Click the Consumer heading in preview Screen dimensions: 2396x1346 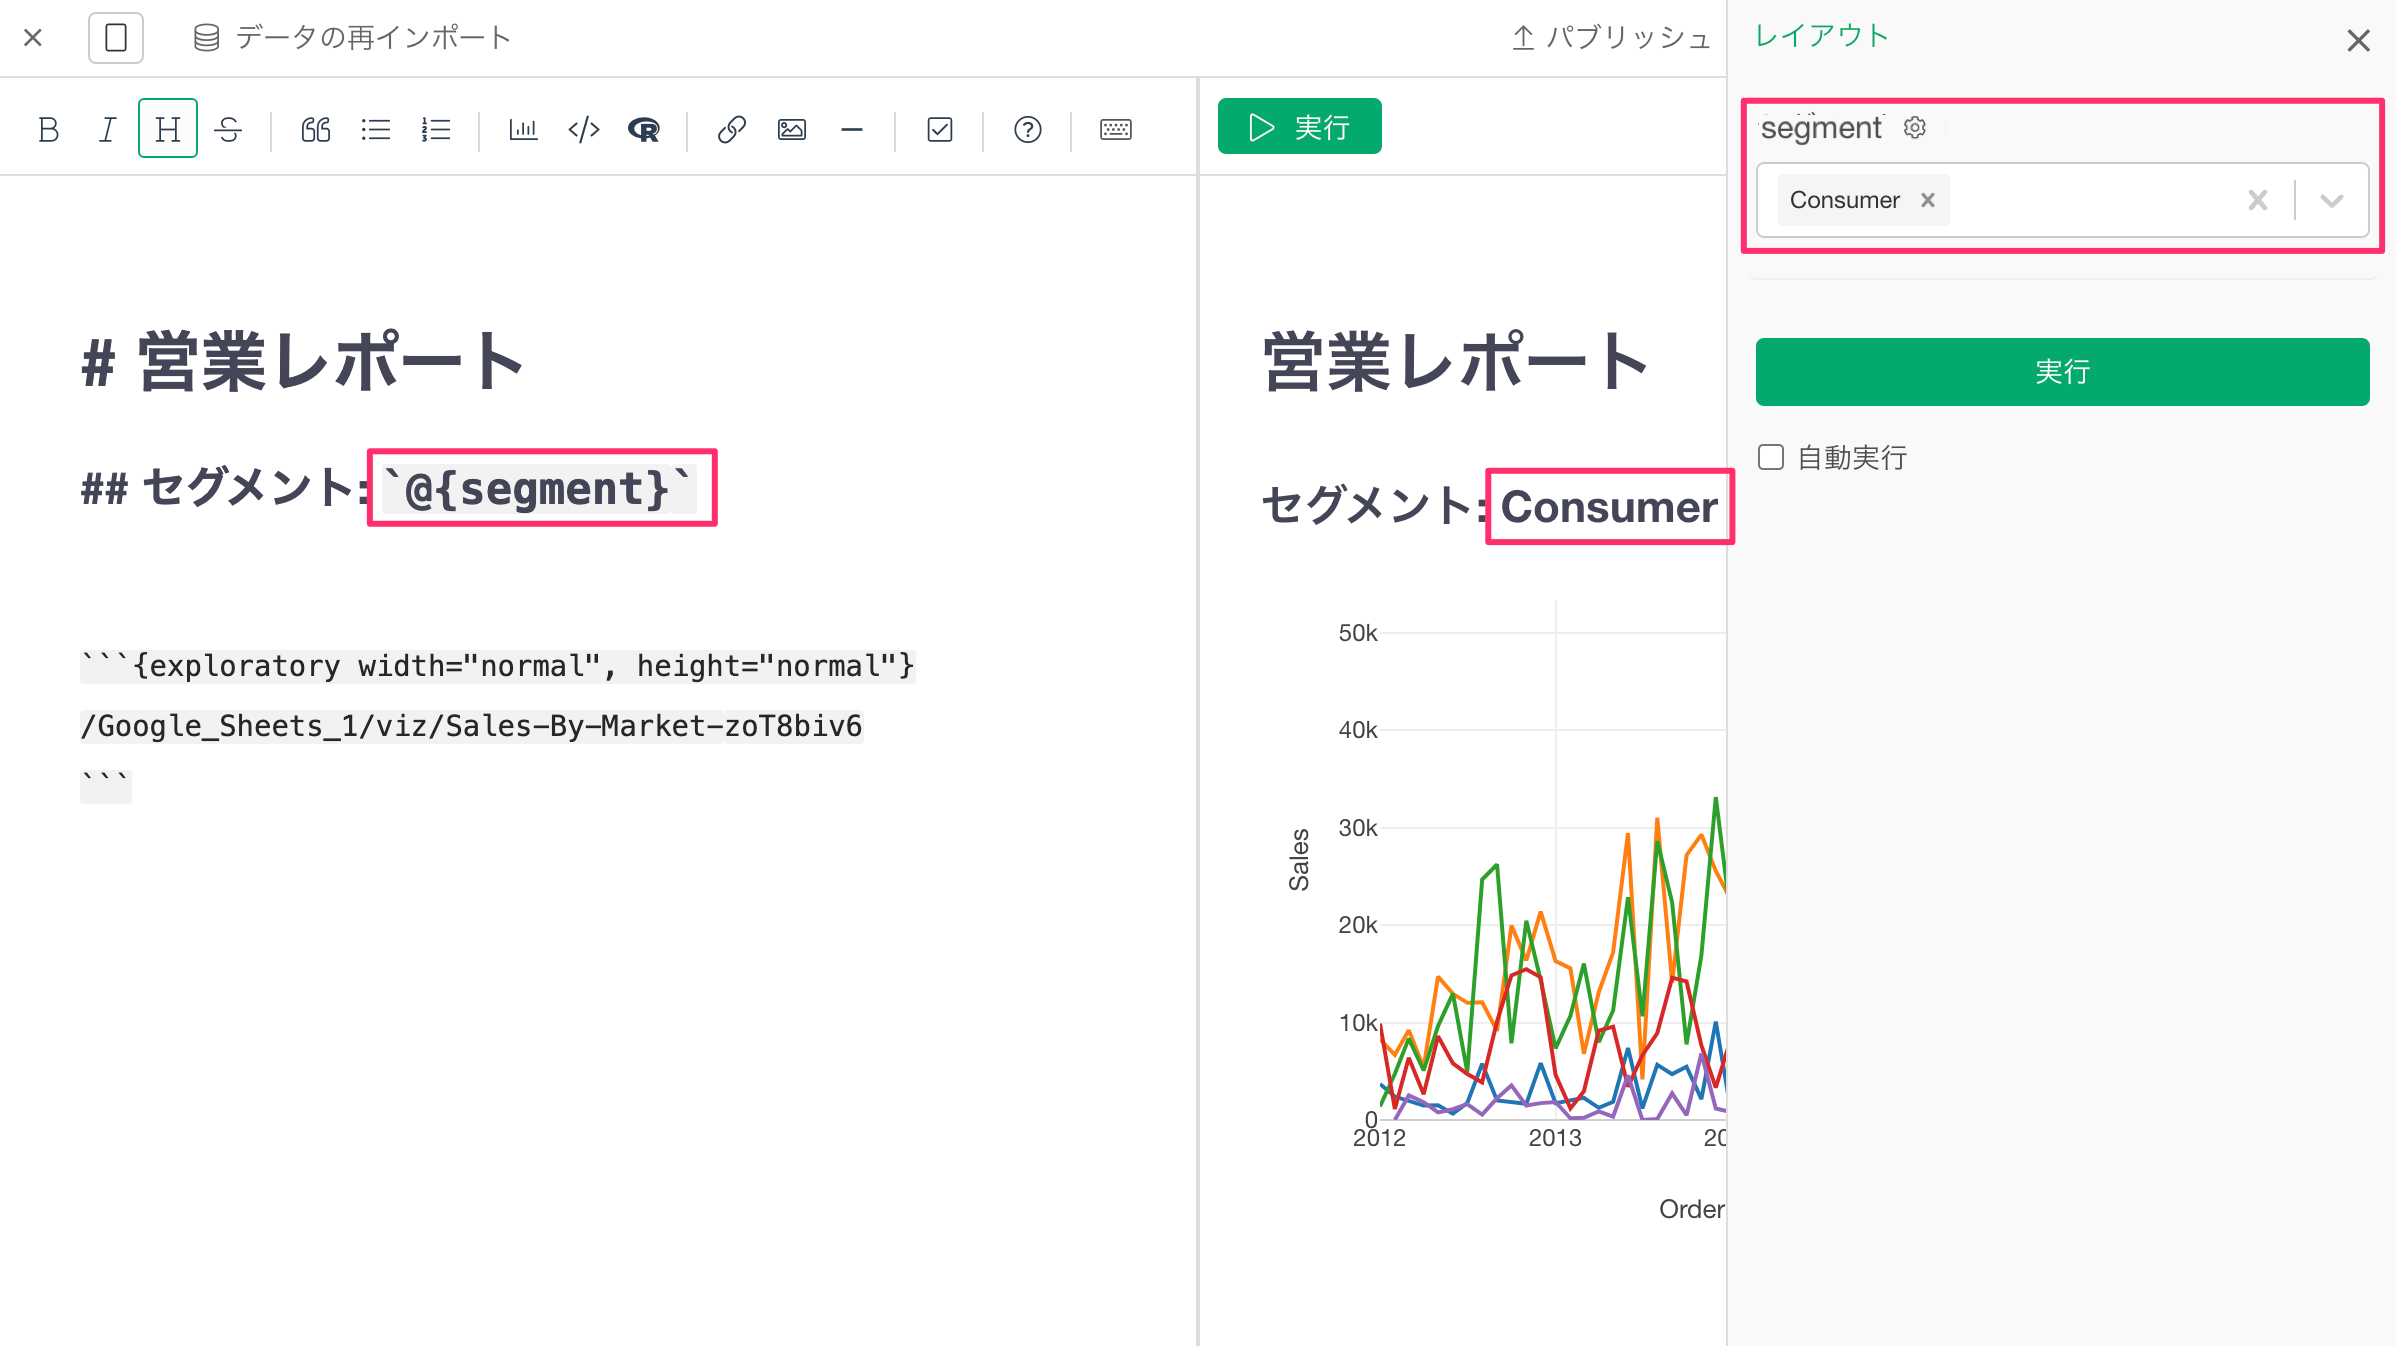click(1609, 507)
